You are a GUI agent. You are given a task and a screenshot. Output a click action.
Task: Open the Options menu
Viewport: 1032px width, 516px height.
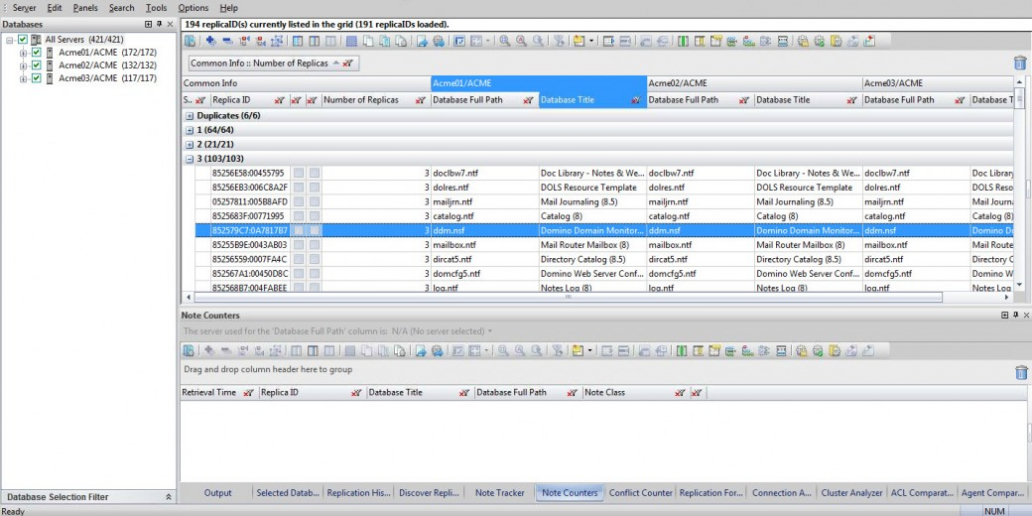(x=193, y=8)
